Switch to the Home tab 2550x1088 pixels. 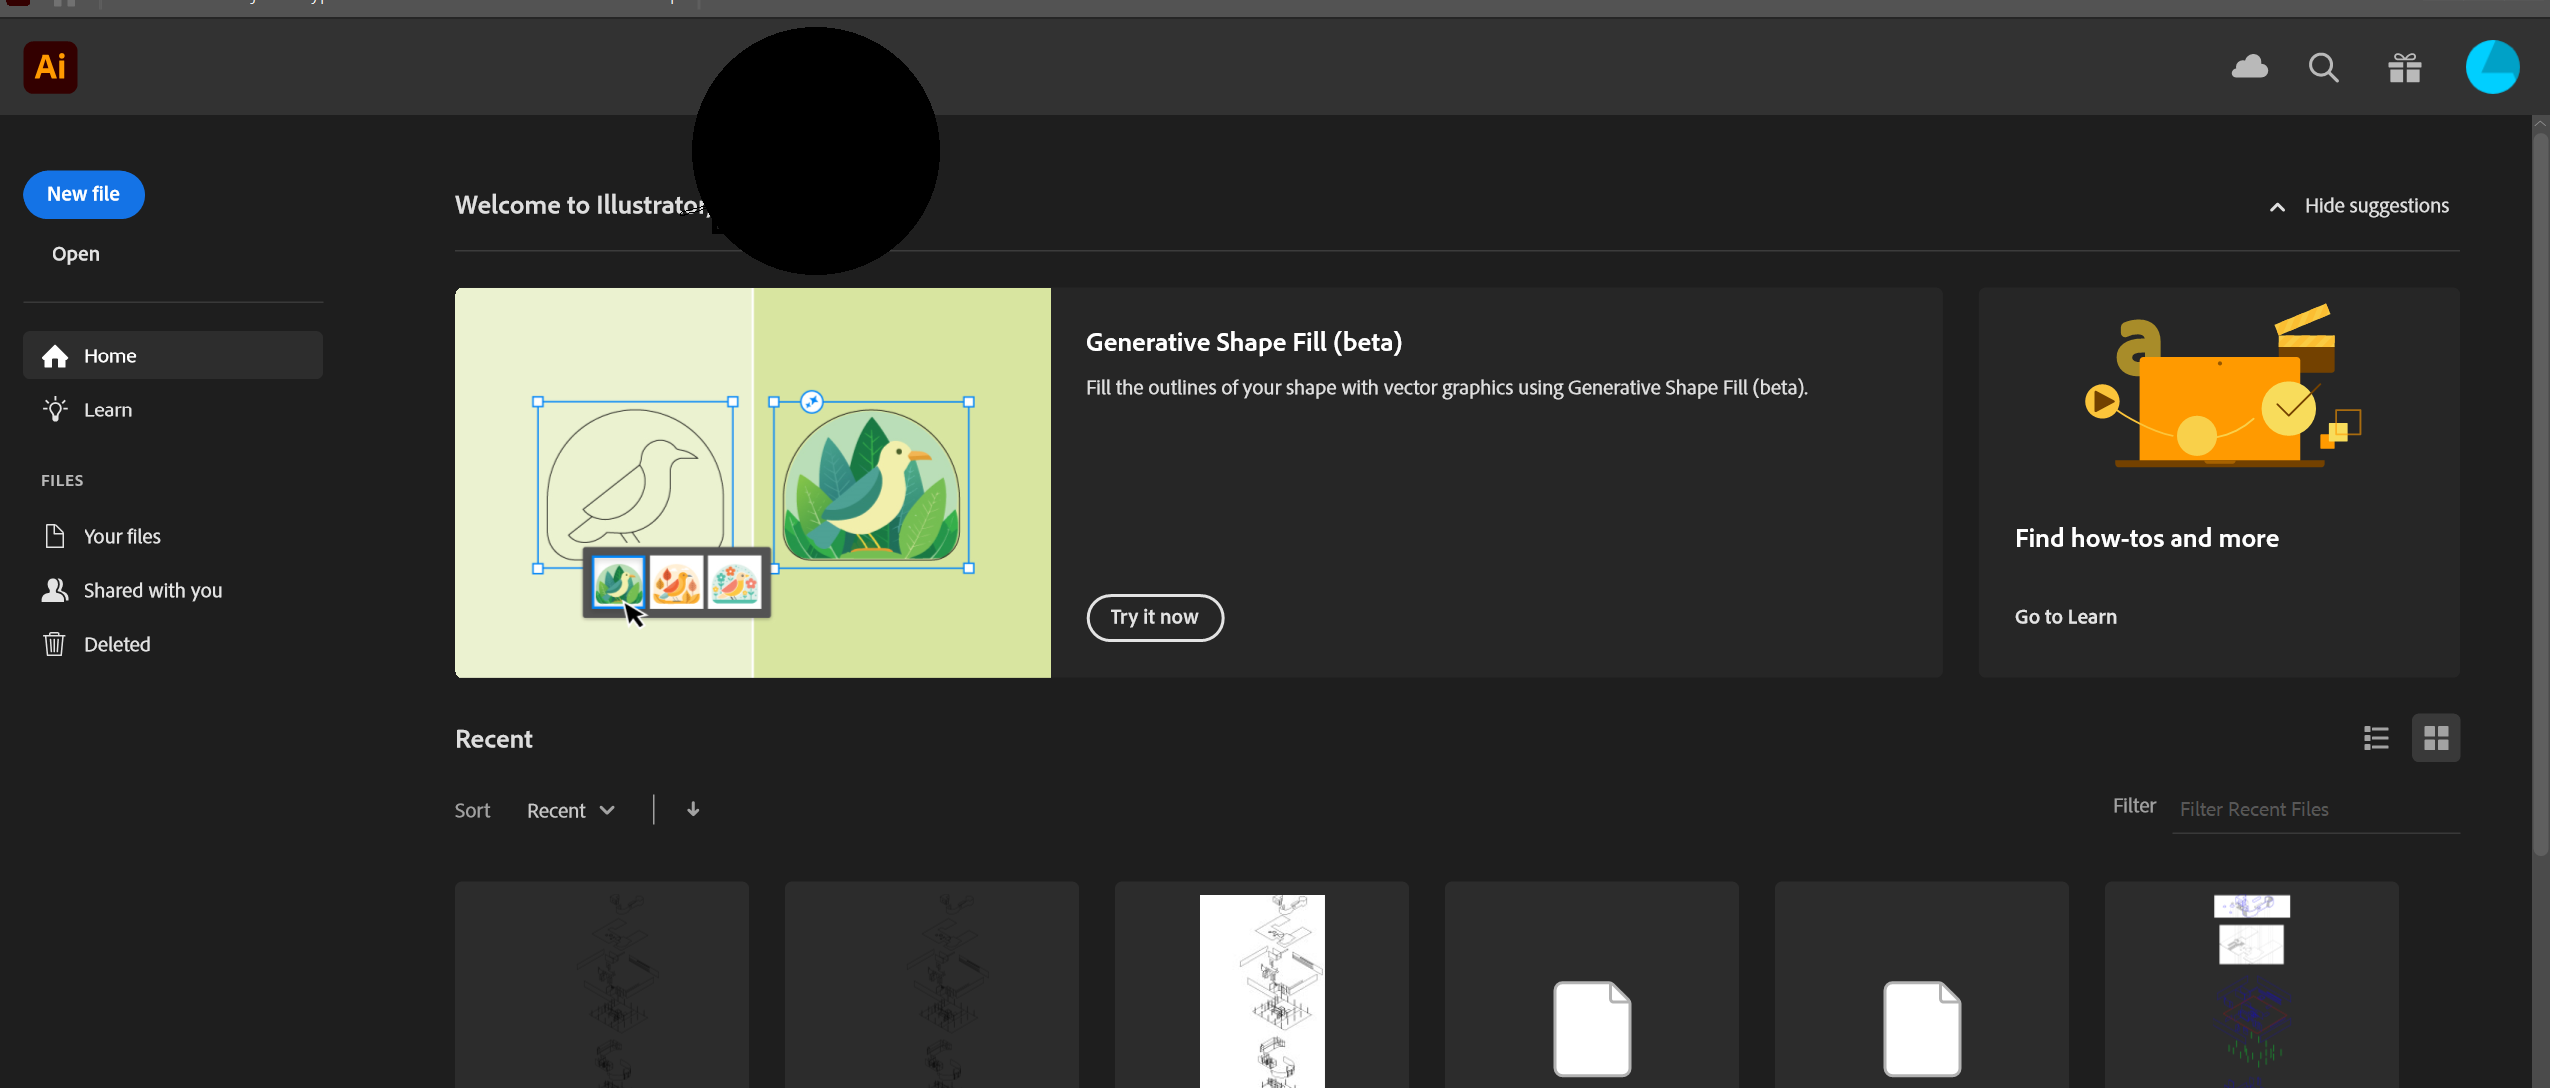click(x=110, y=355)
